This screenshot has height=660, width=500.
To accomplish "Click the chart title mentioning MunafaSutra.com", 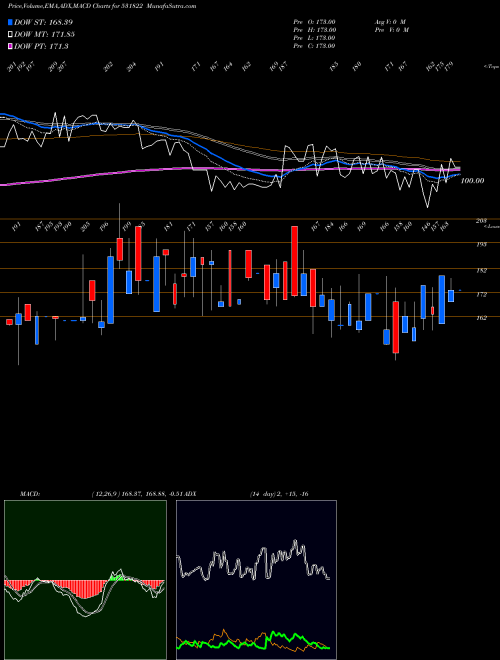I will pyautogui.click(x=102, y=6).
